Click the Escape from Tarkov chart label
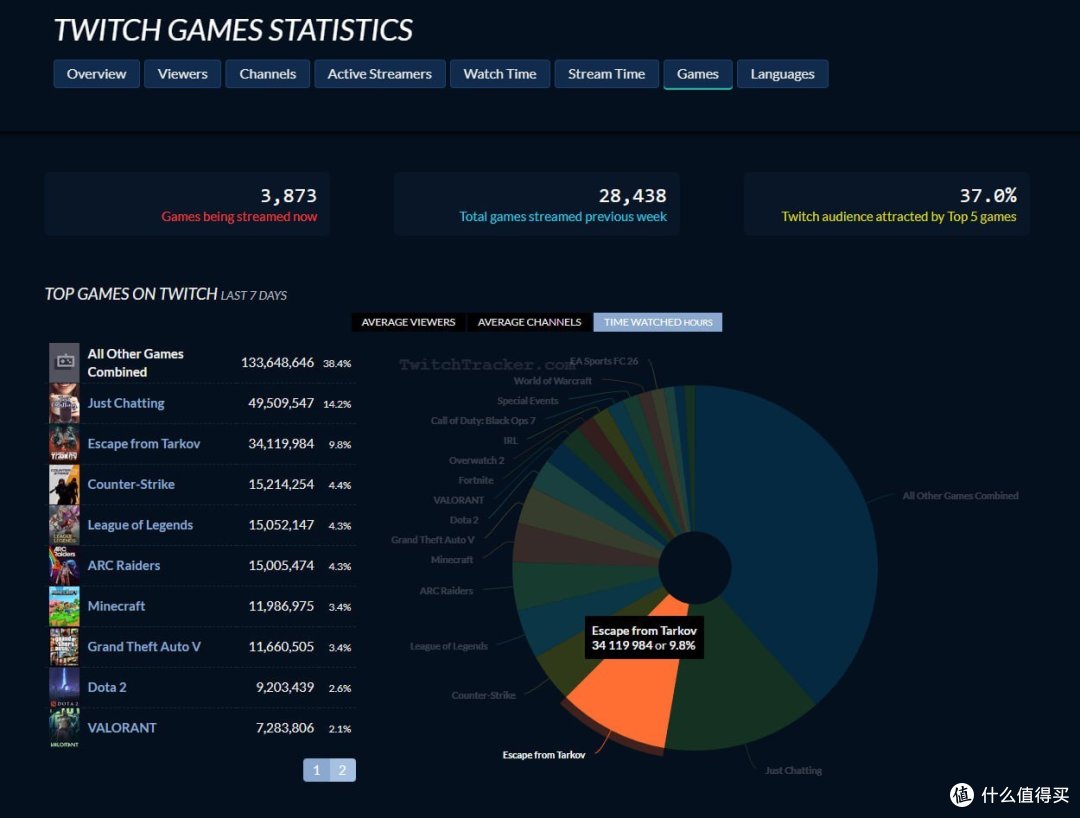 pos(543,755)
